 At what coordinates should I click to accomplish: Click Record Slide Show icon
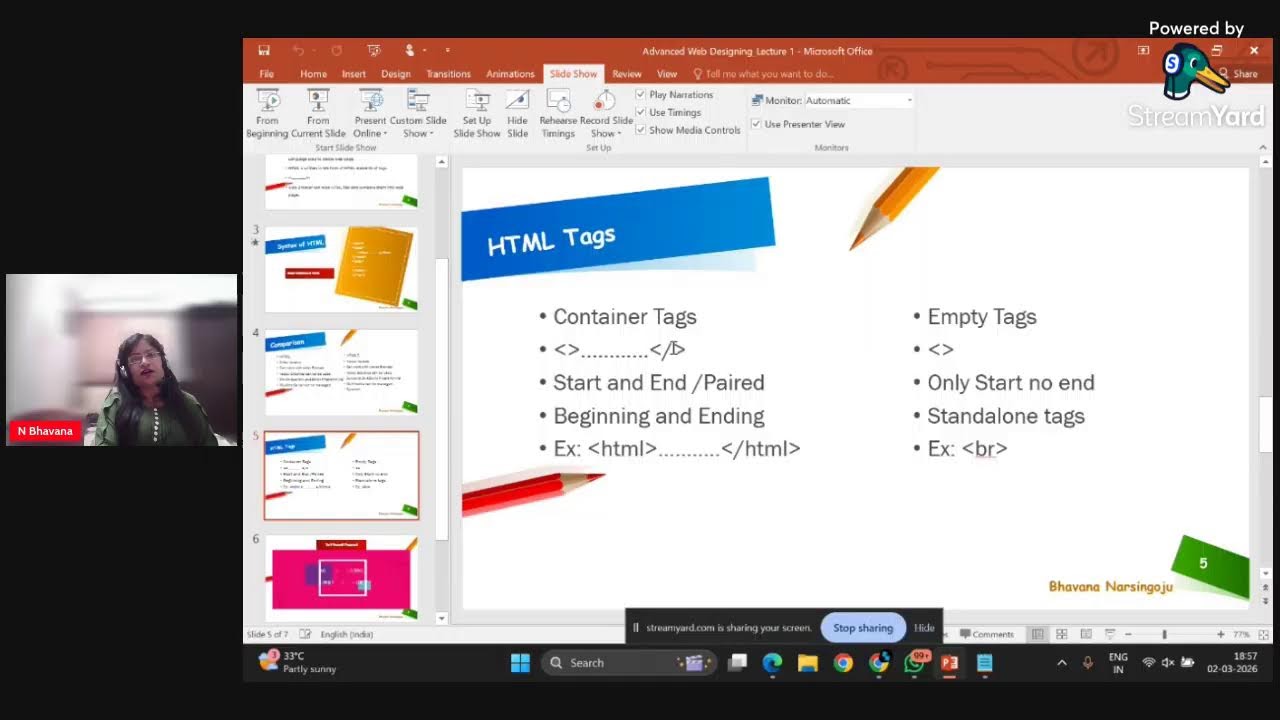tap(605, 101)
